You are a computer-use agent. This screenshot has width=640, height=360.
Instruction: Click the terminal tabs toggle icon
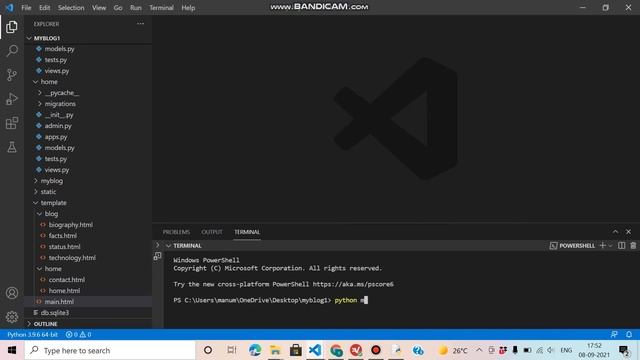158,256
